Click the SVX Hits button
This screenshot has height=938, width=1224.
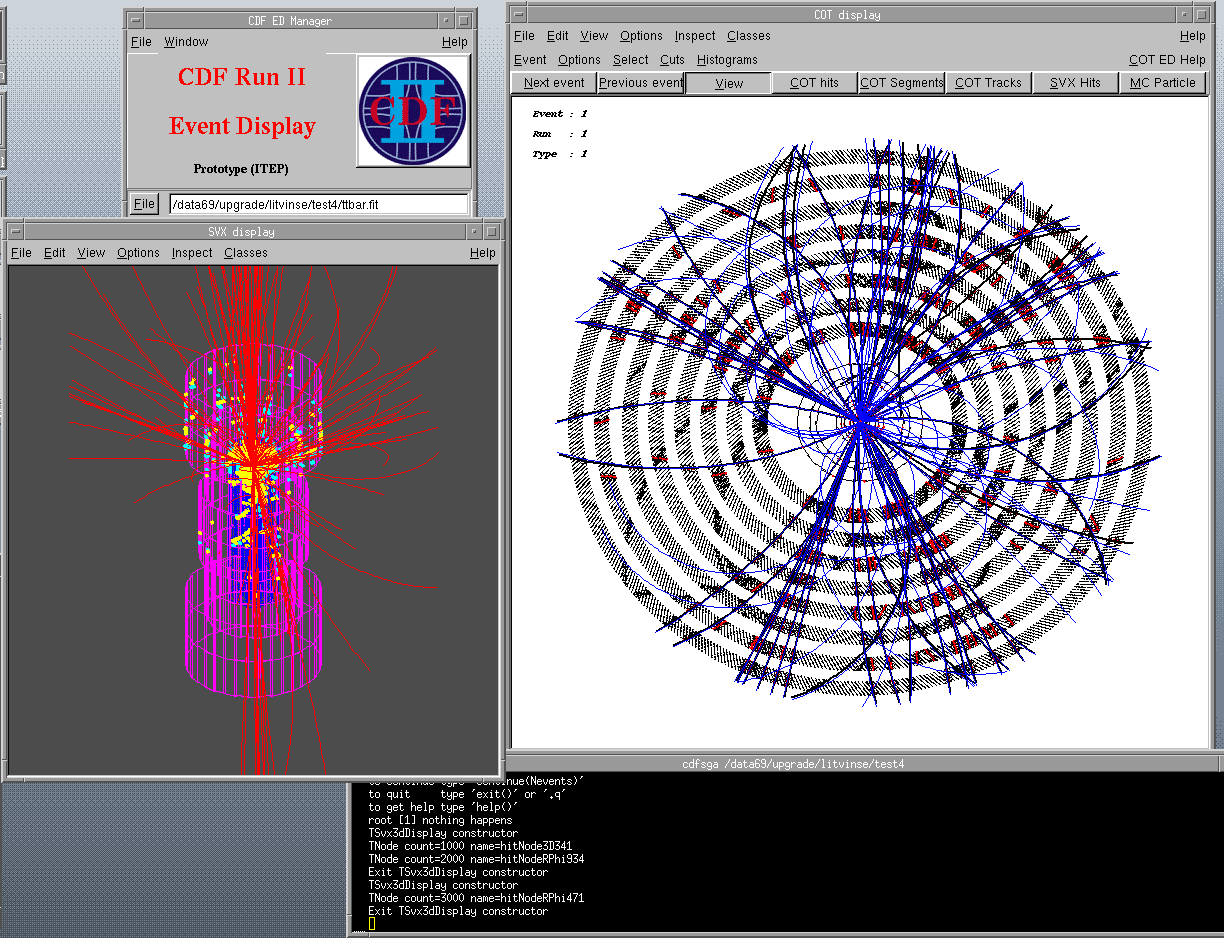[x=1075, y=83]
